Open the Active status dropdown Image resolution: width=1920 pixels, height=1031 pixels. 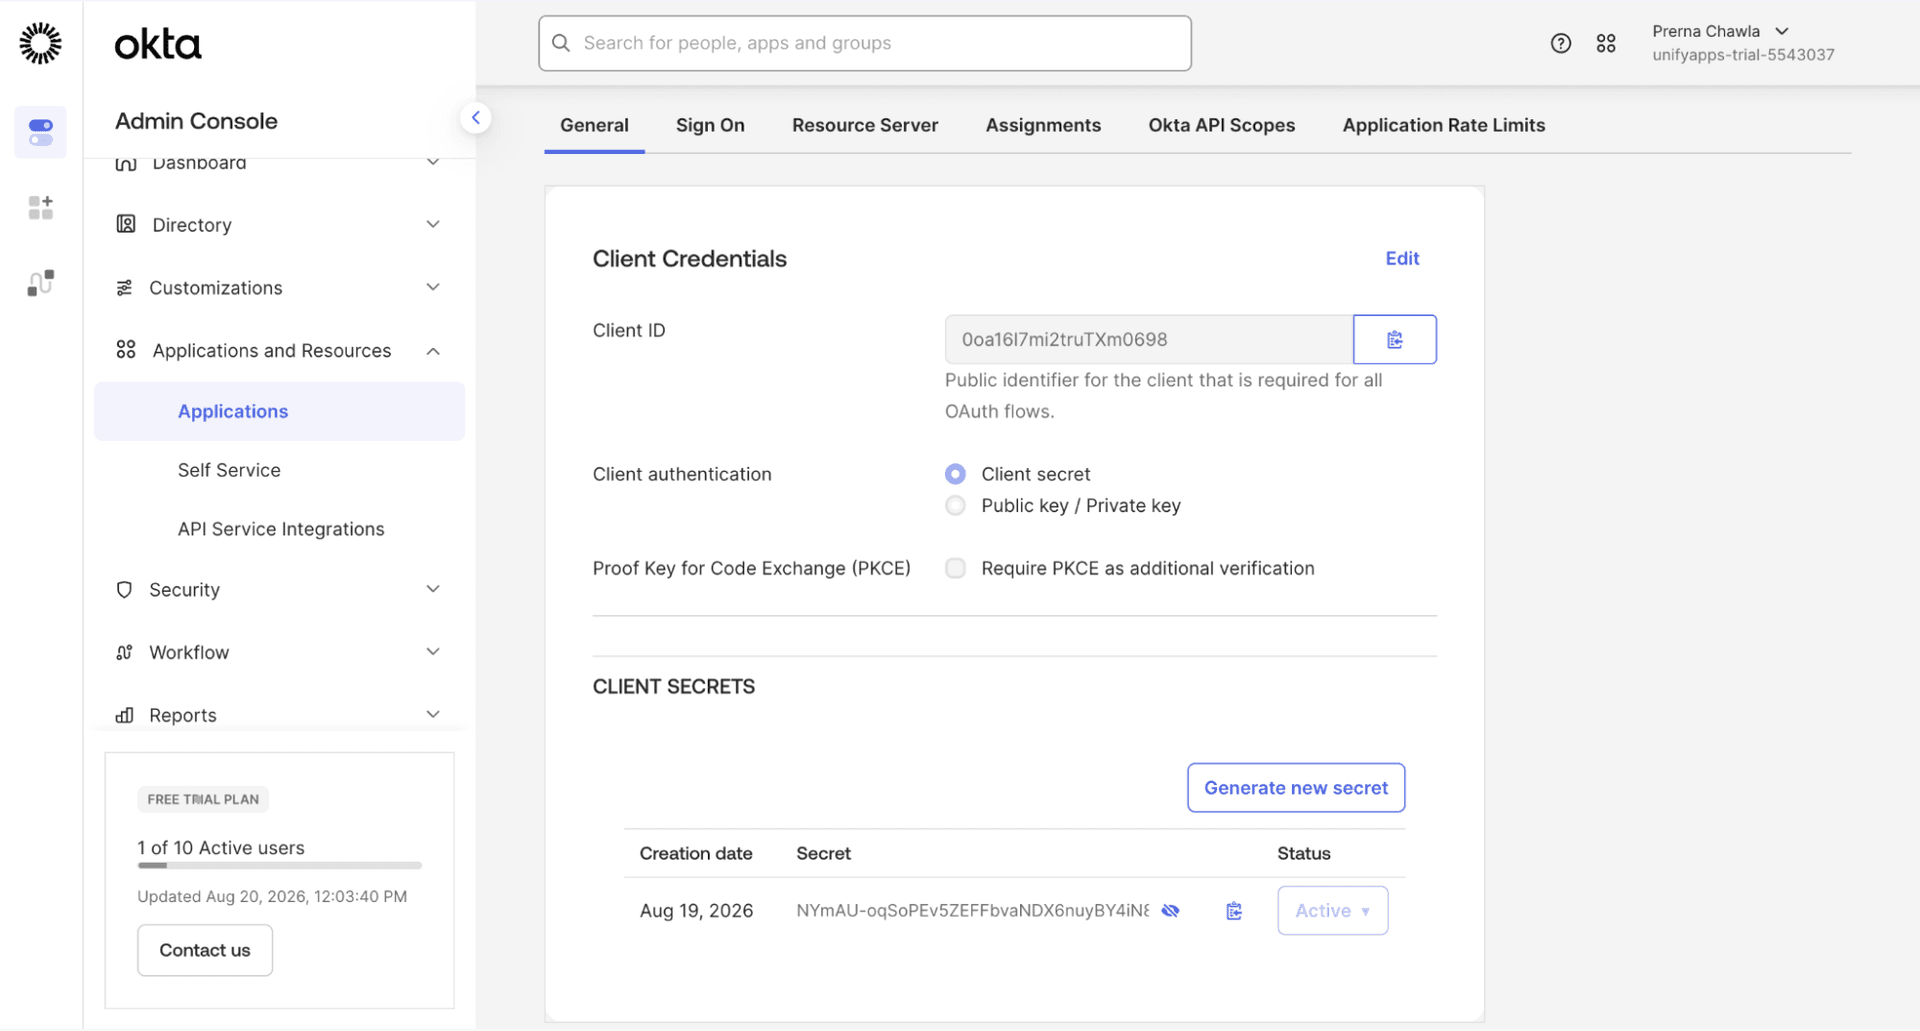[1332, 911]
